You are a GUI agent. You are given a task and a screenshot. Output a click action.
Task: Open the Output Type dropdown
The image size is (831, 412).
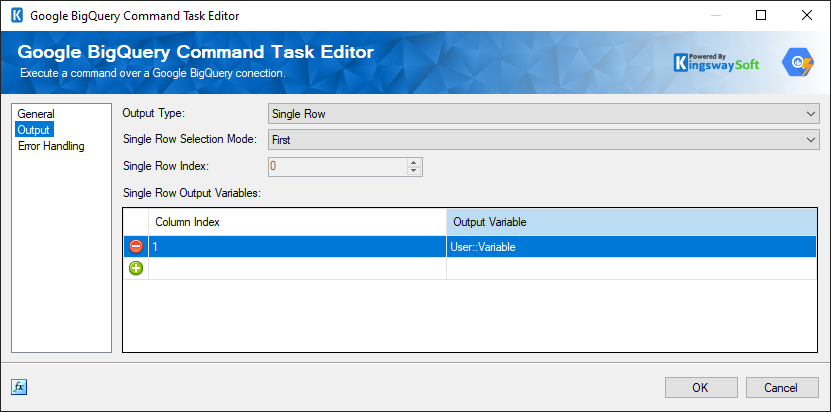pos(544,114)
